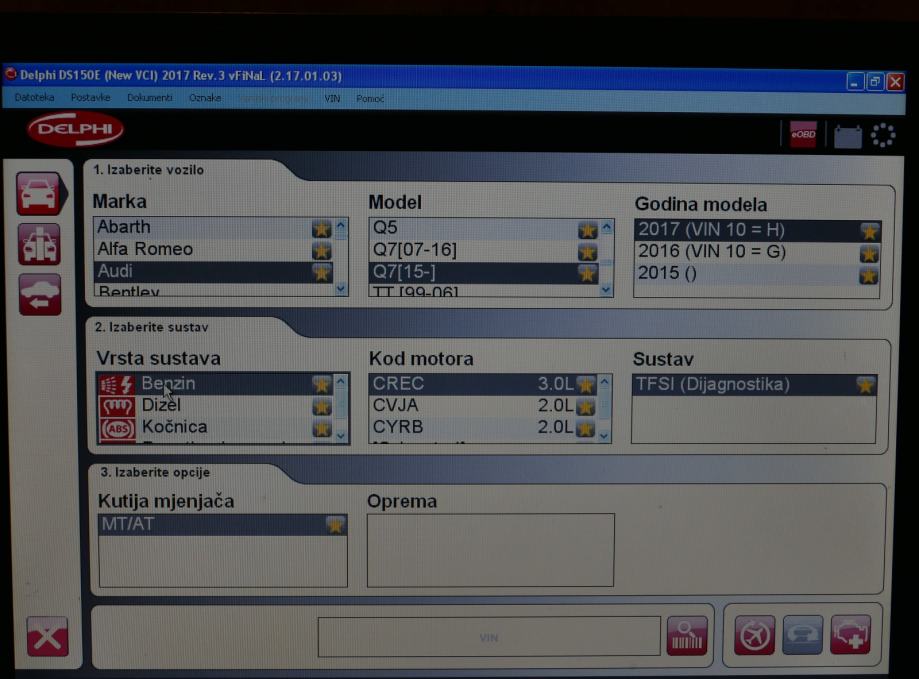Toggle favorite star for CVJA engine code
Image resolution: width=919 pixels, height=679 pixels.
coord(585,407)
